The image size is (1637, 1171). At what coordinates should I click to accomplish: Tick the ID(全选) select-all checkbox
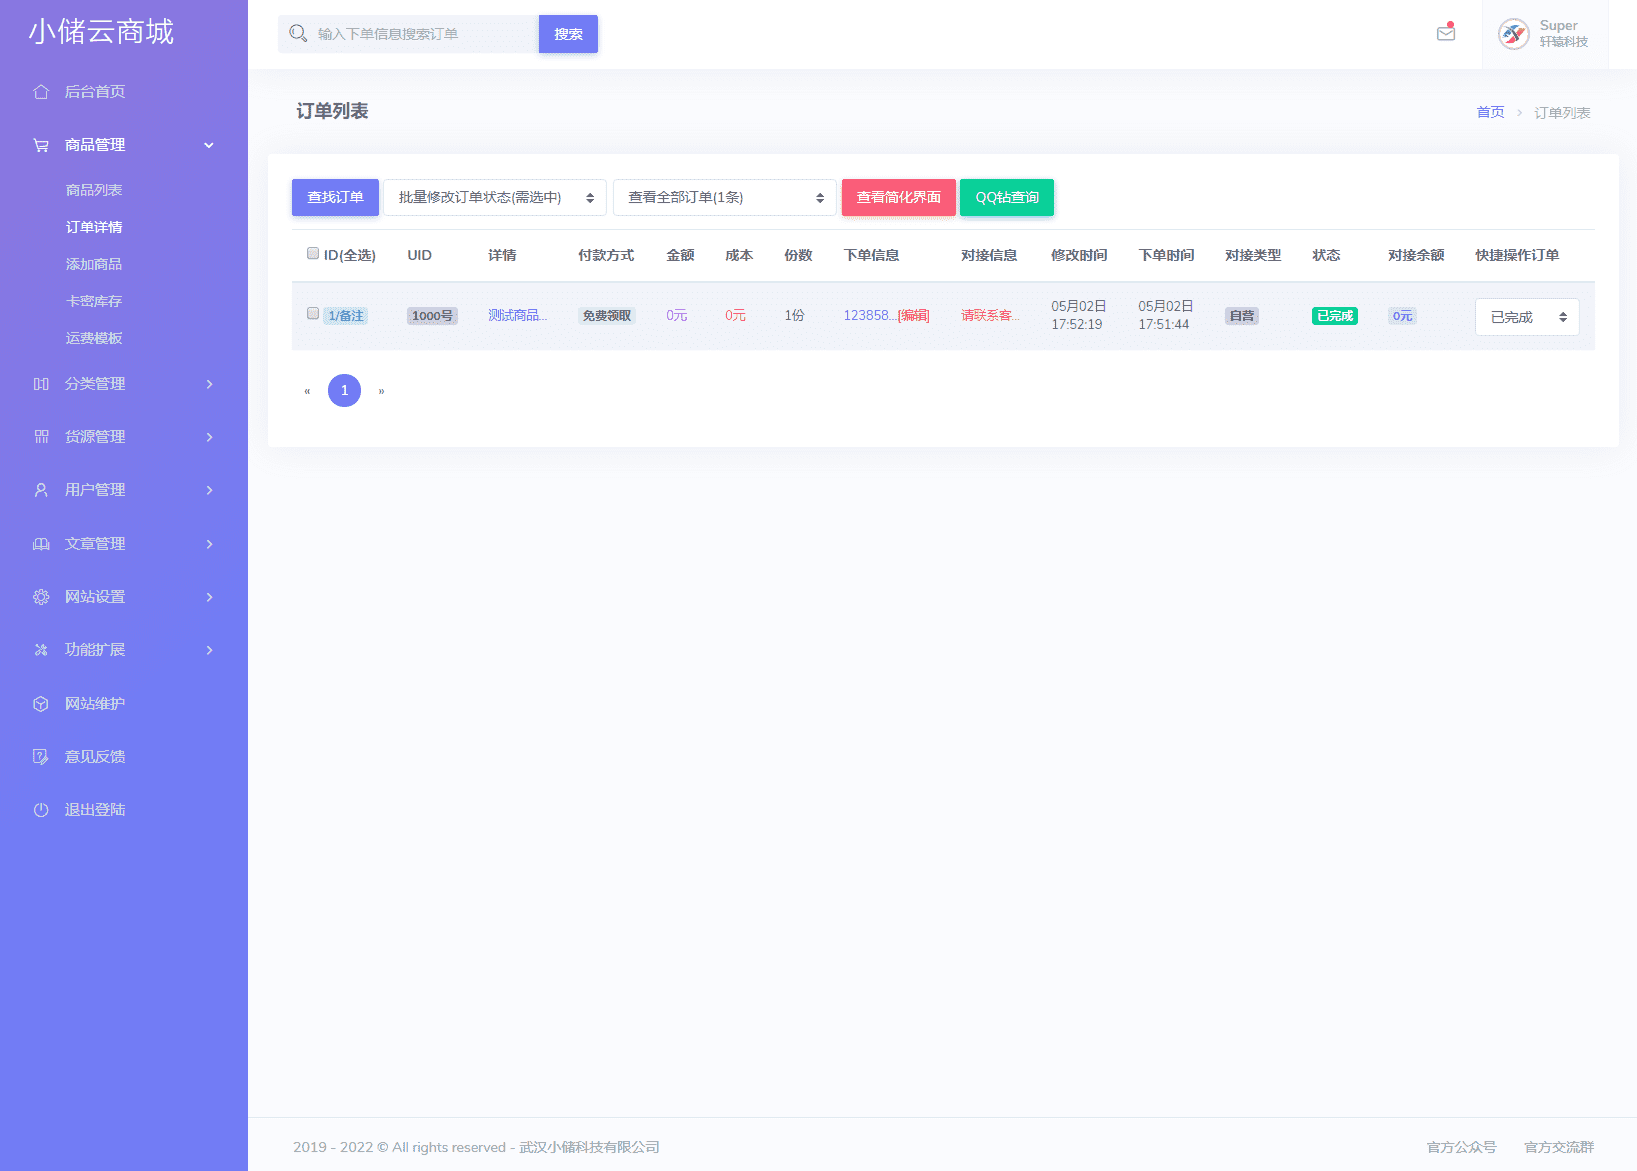pos(313,254)
